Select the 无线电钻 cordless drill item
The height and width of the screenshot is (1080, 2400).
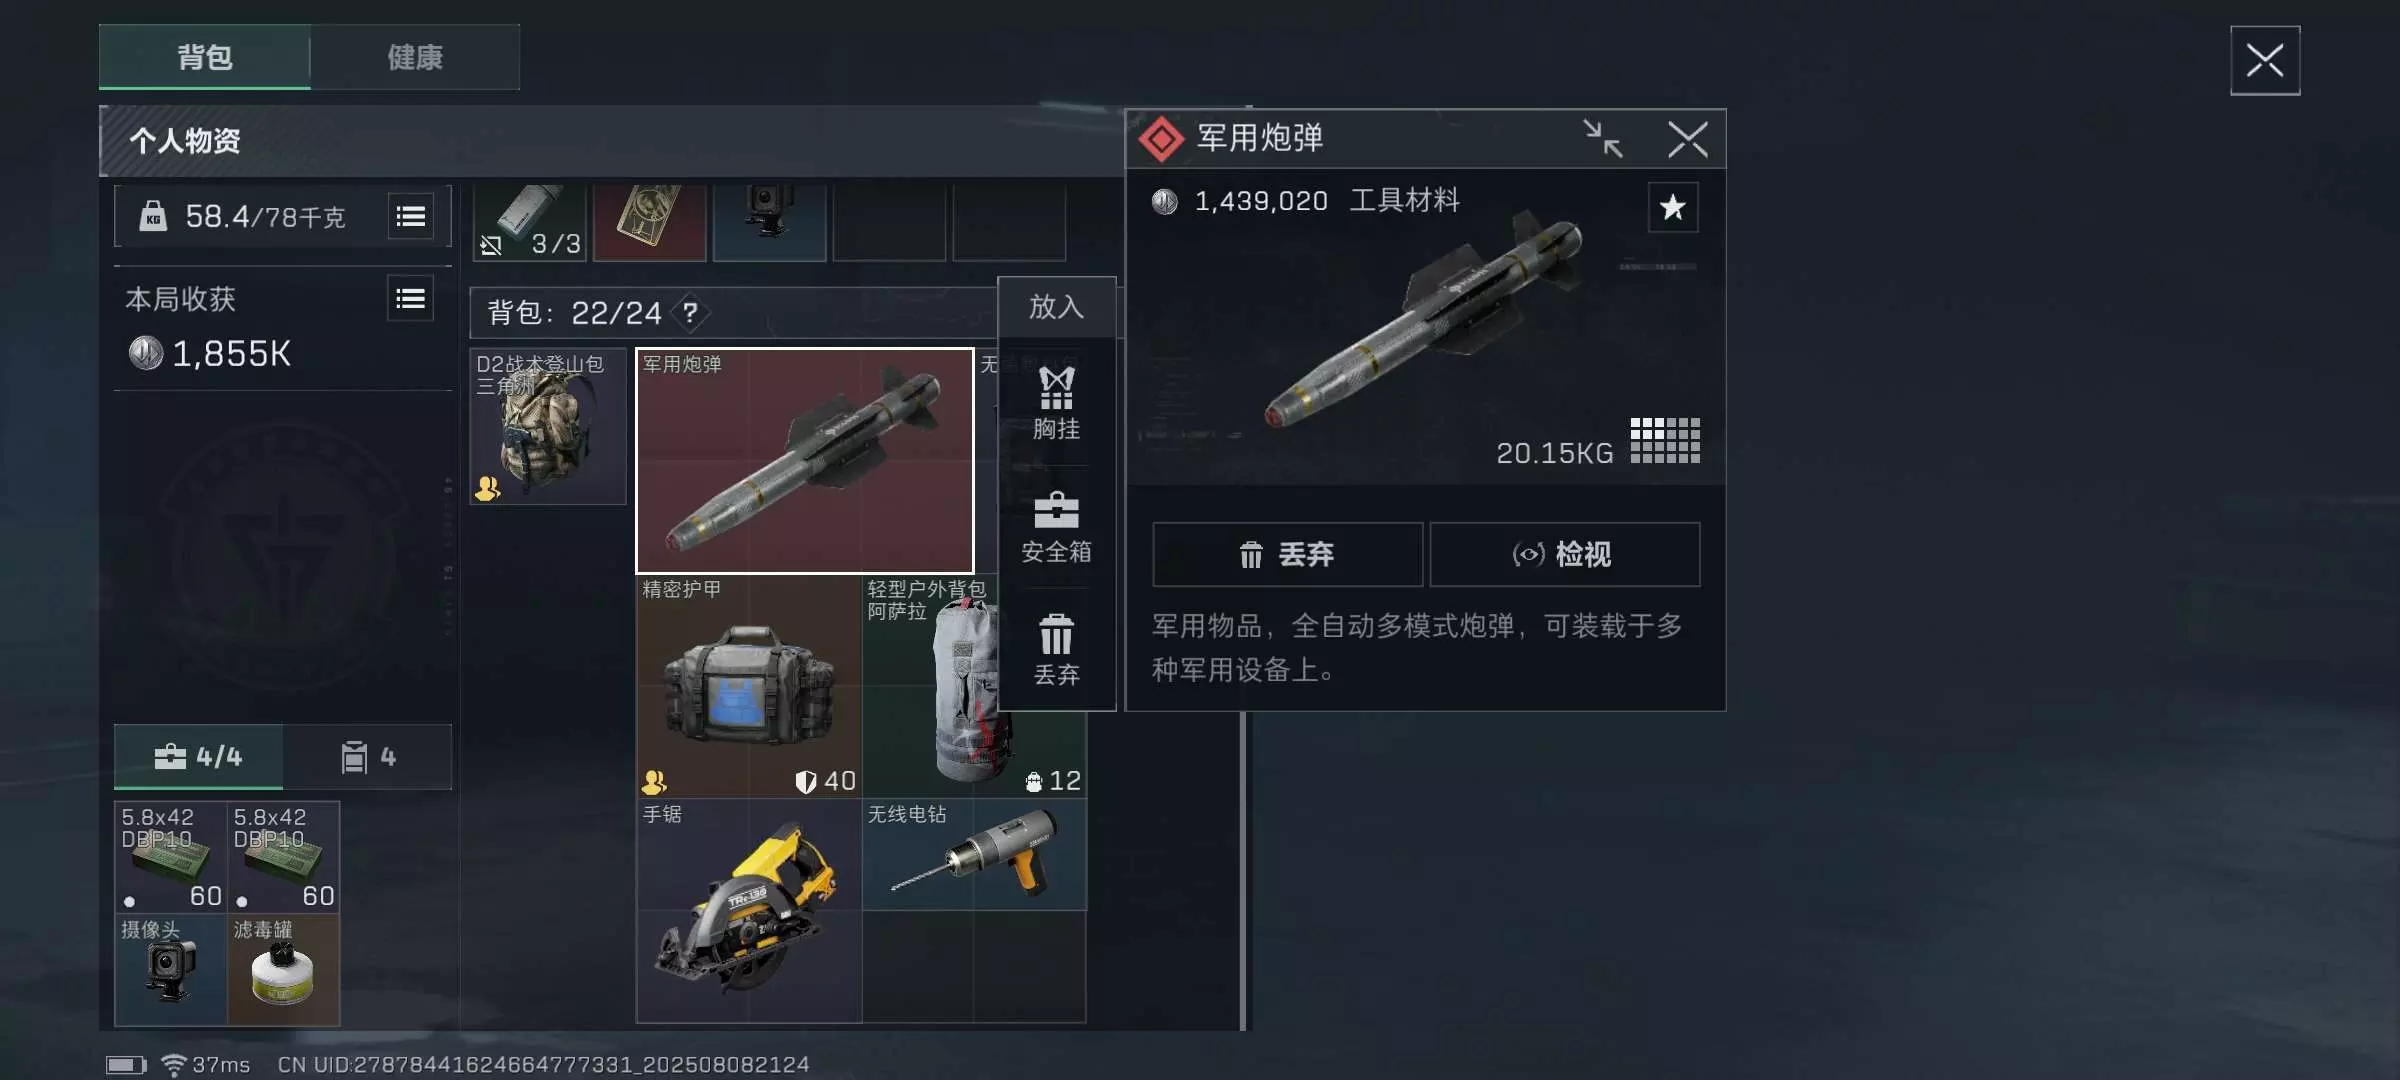[x=974, y=854]
